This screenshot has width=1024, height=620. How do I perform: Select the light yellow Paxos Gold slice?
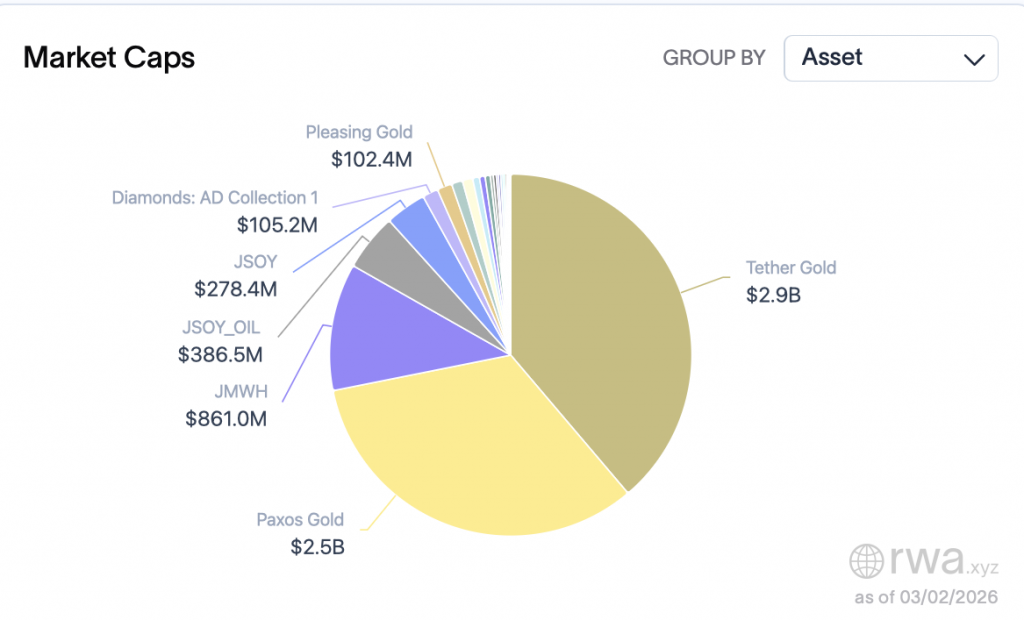click(470, 450)
